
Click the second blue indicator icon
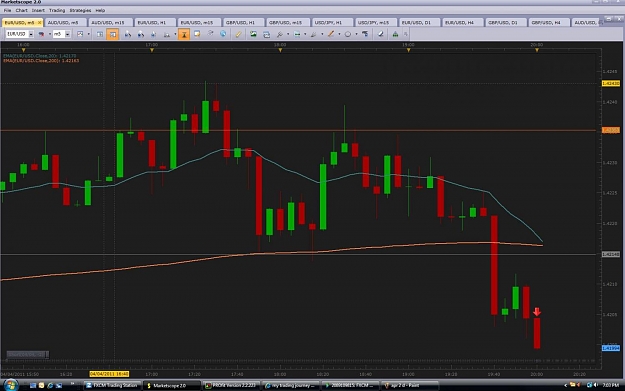(x=141, y=34)
